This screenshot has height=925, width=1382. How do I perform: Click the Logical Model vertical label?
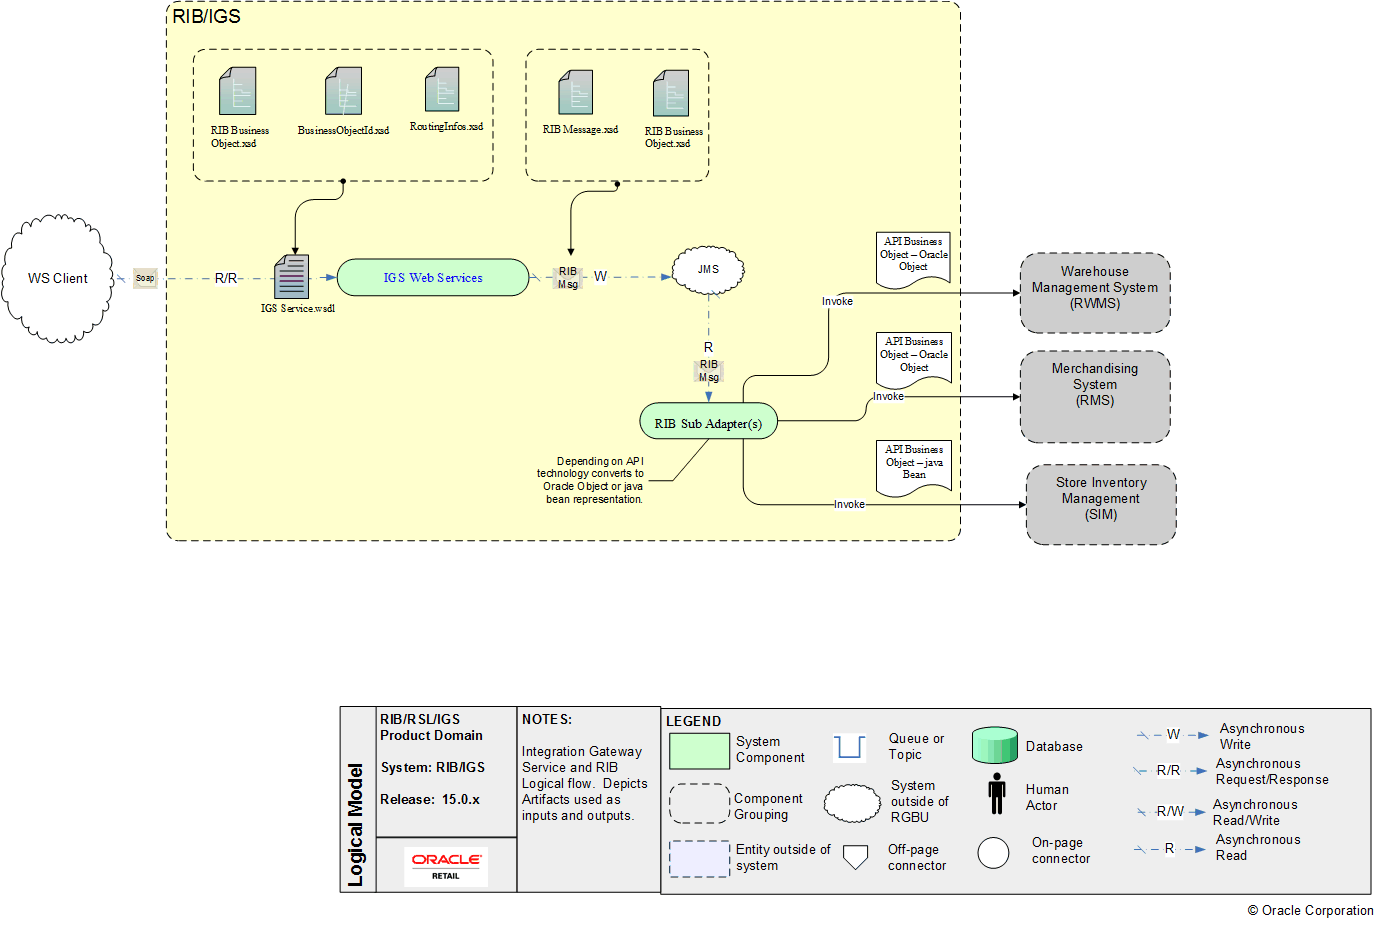click(355, 825)
